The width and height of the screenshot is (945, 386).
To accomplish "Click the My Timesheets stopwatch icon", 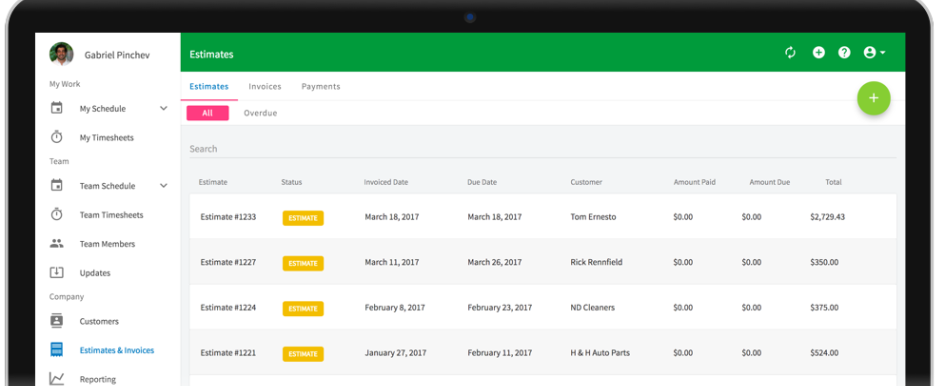I will 57,137.
